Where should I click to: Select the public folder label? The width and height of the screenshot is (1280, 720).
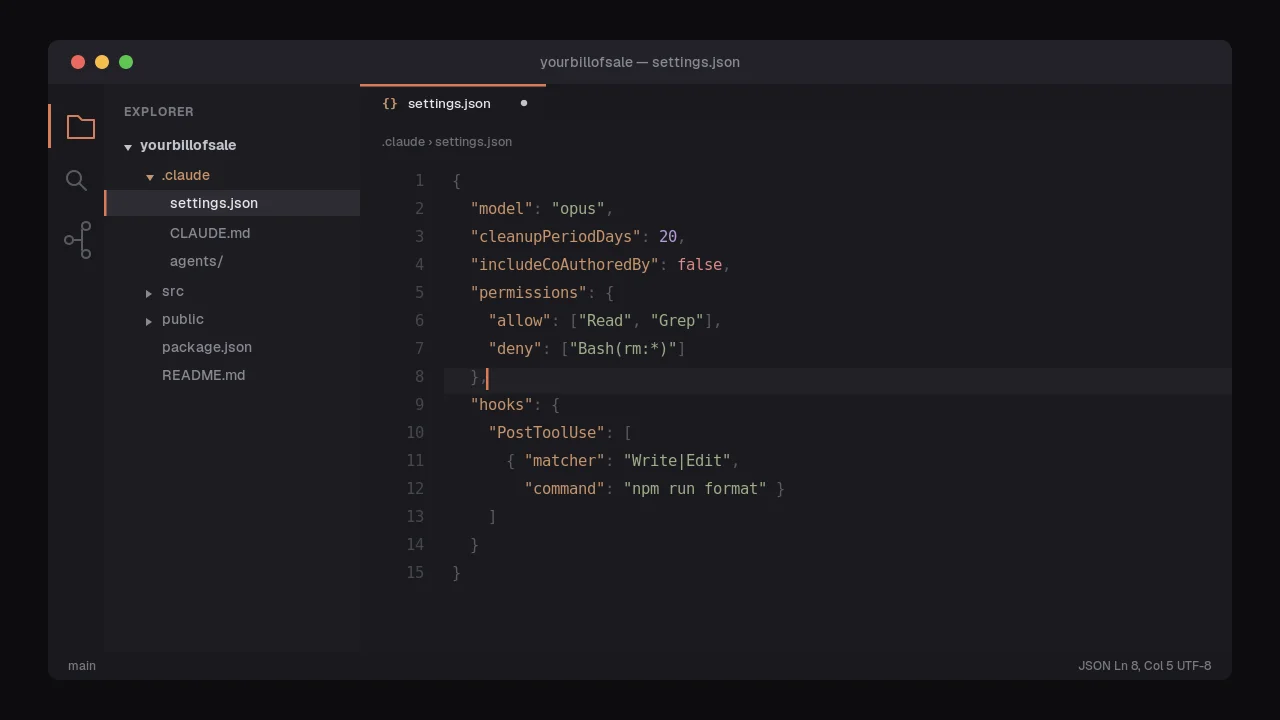click(x=183, y=319)
